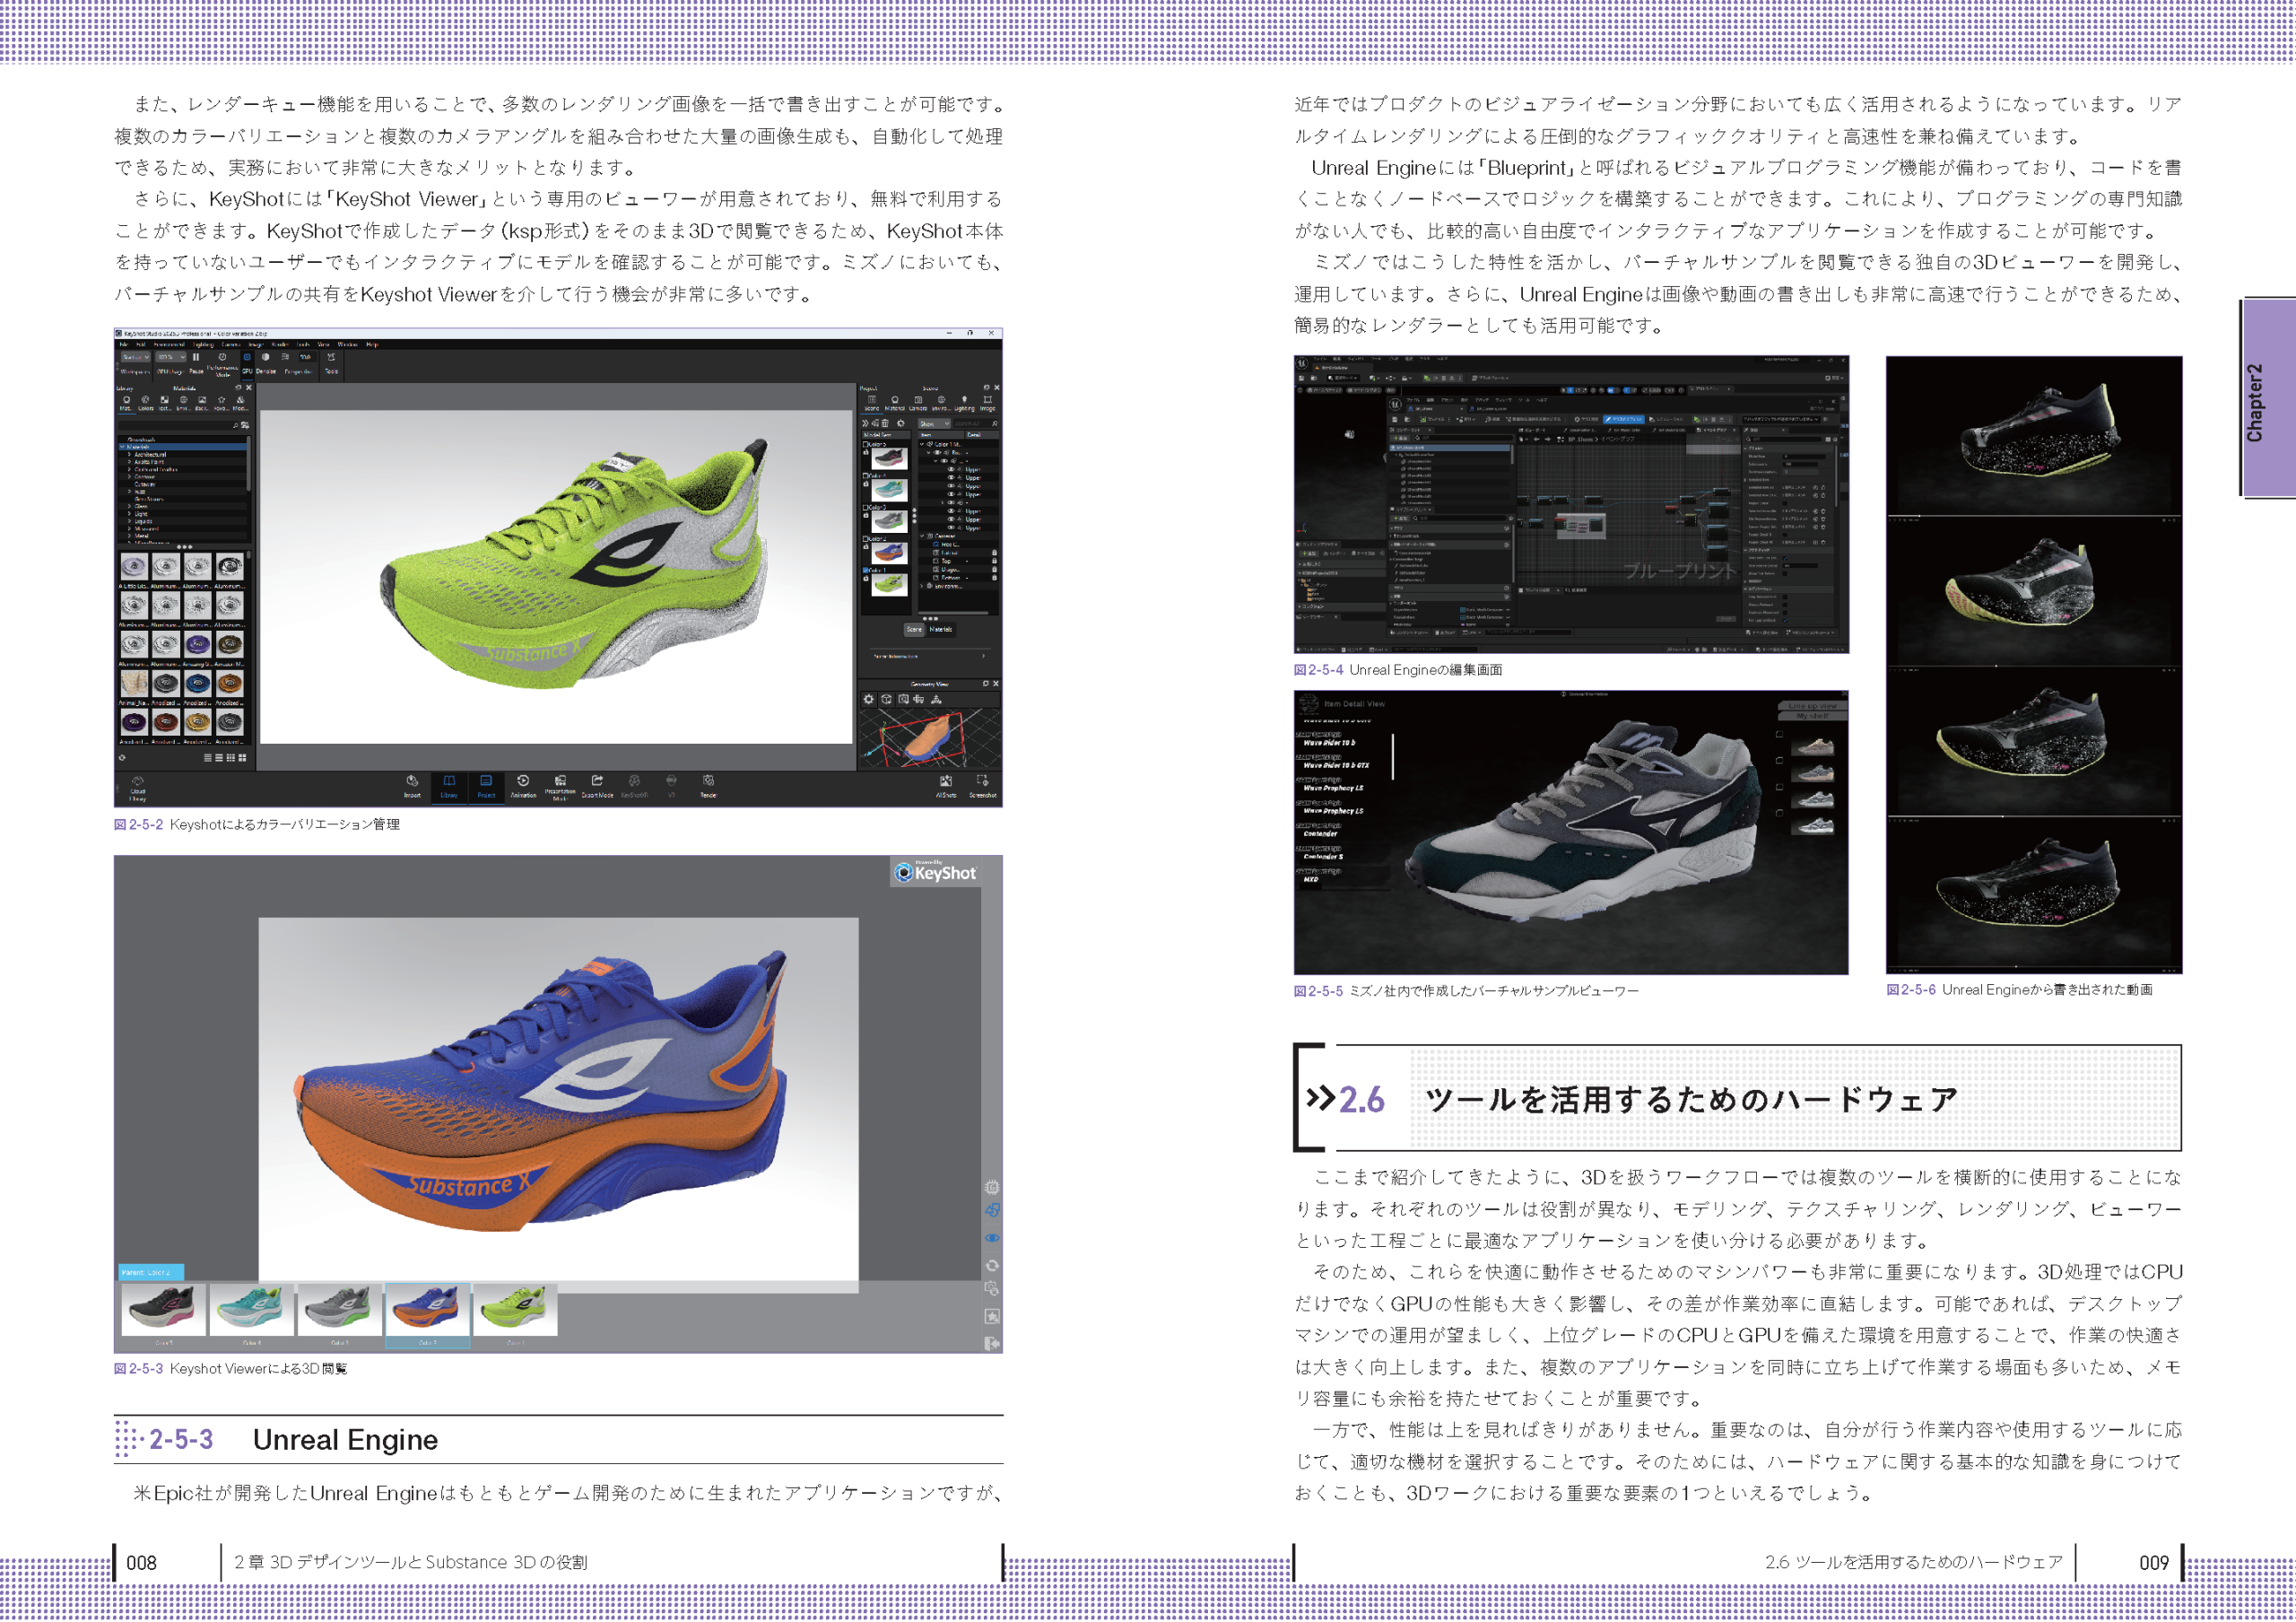Click the Line up view button
The width and height of the screenshot is (2296, 1622).
pyautogui.click(x=1812, y=706)
